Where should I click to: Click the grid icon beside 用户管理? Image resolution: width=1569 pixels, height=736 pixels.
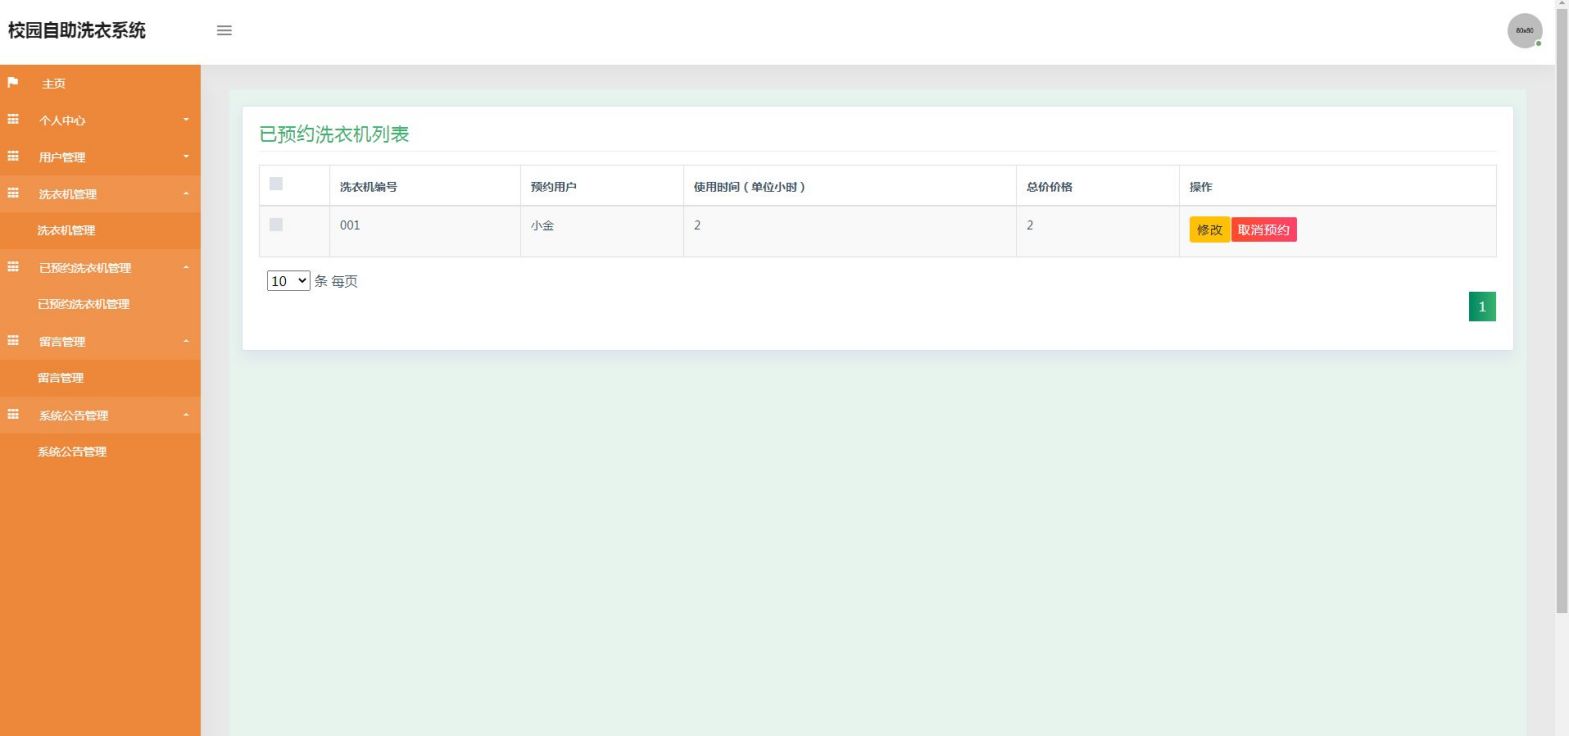(x=13, y=156)
